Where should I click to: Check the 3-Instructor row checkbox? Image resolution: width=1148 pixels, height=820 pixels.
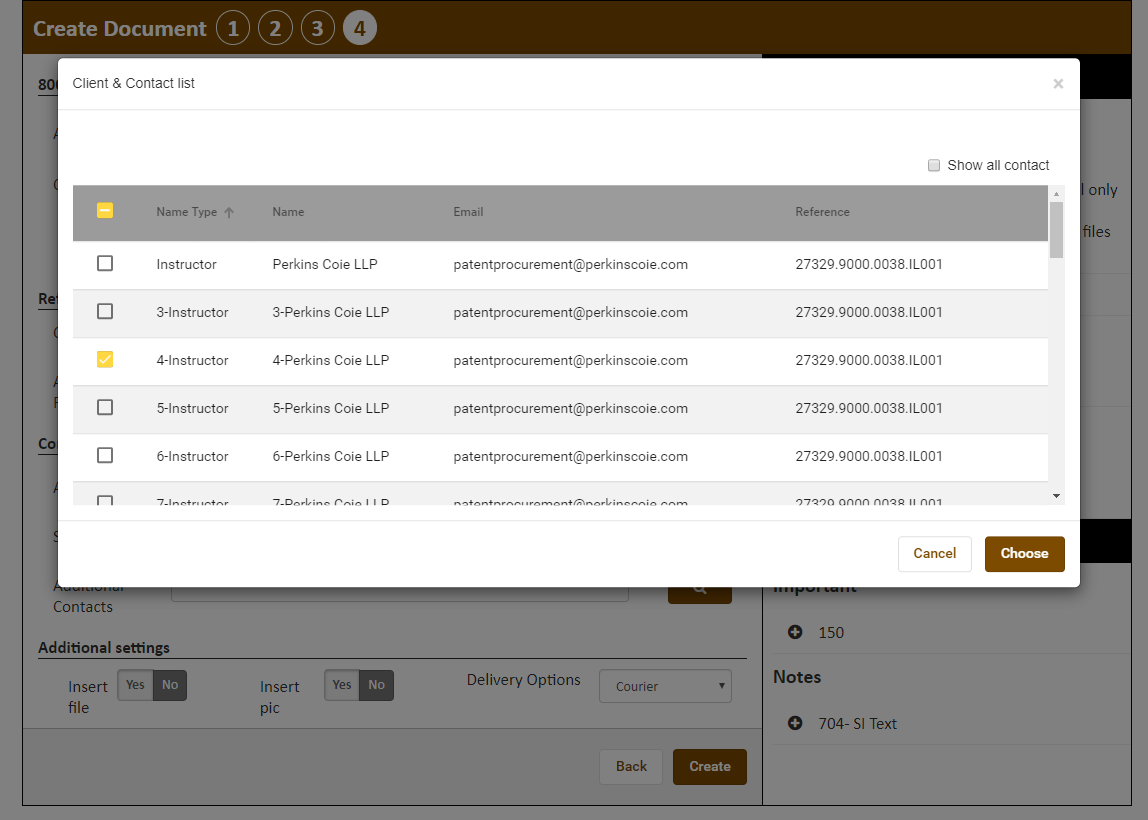click(105, 311)
